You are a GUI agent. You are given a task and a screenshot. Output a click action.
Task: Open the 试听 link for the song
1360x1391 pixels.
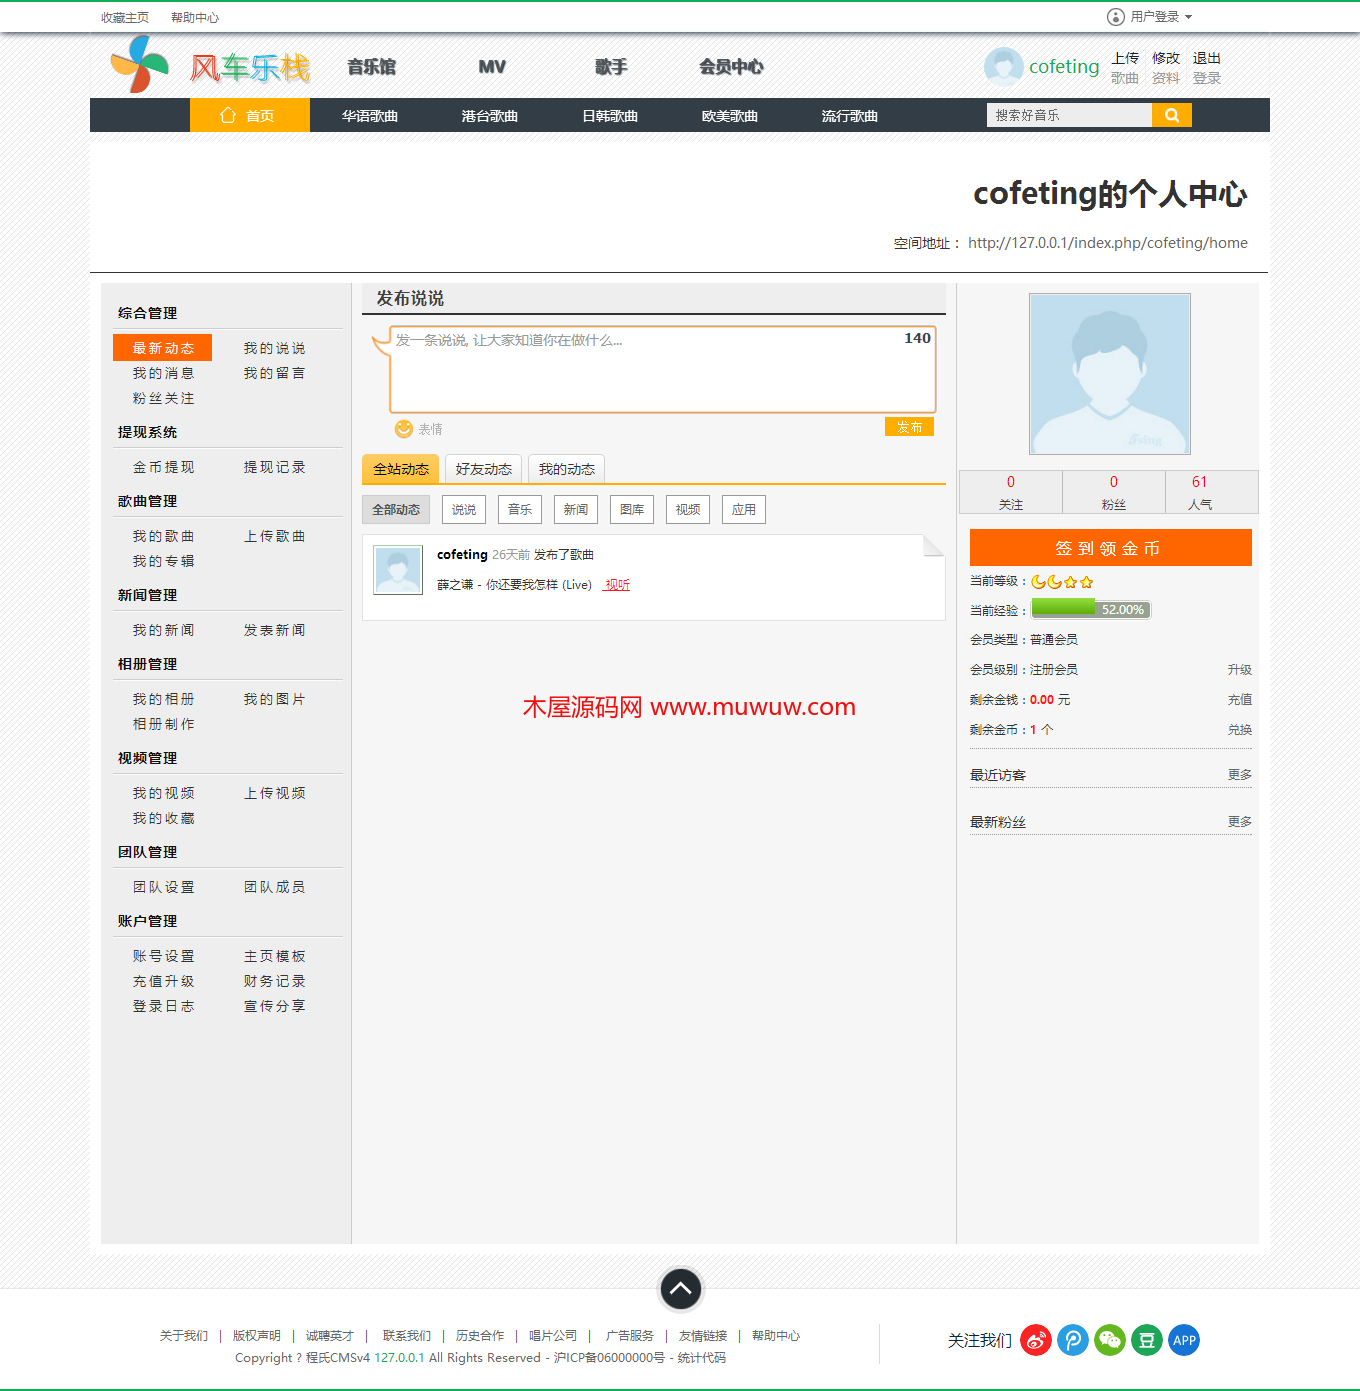617,585
